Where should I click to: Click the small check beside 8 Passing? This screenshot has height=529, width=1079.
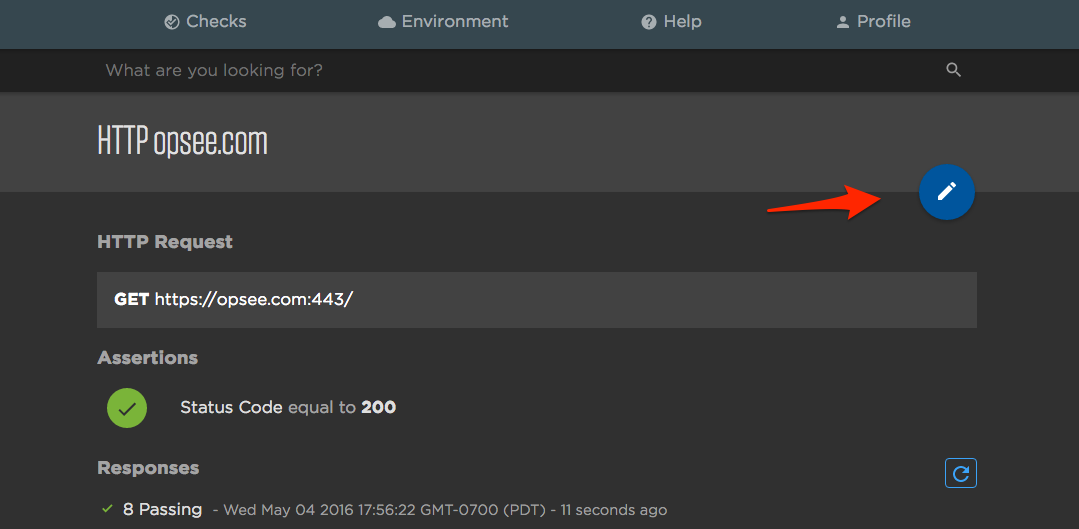point(108,509)
